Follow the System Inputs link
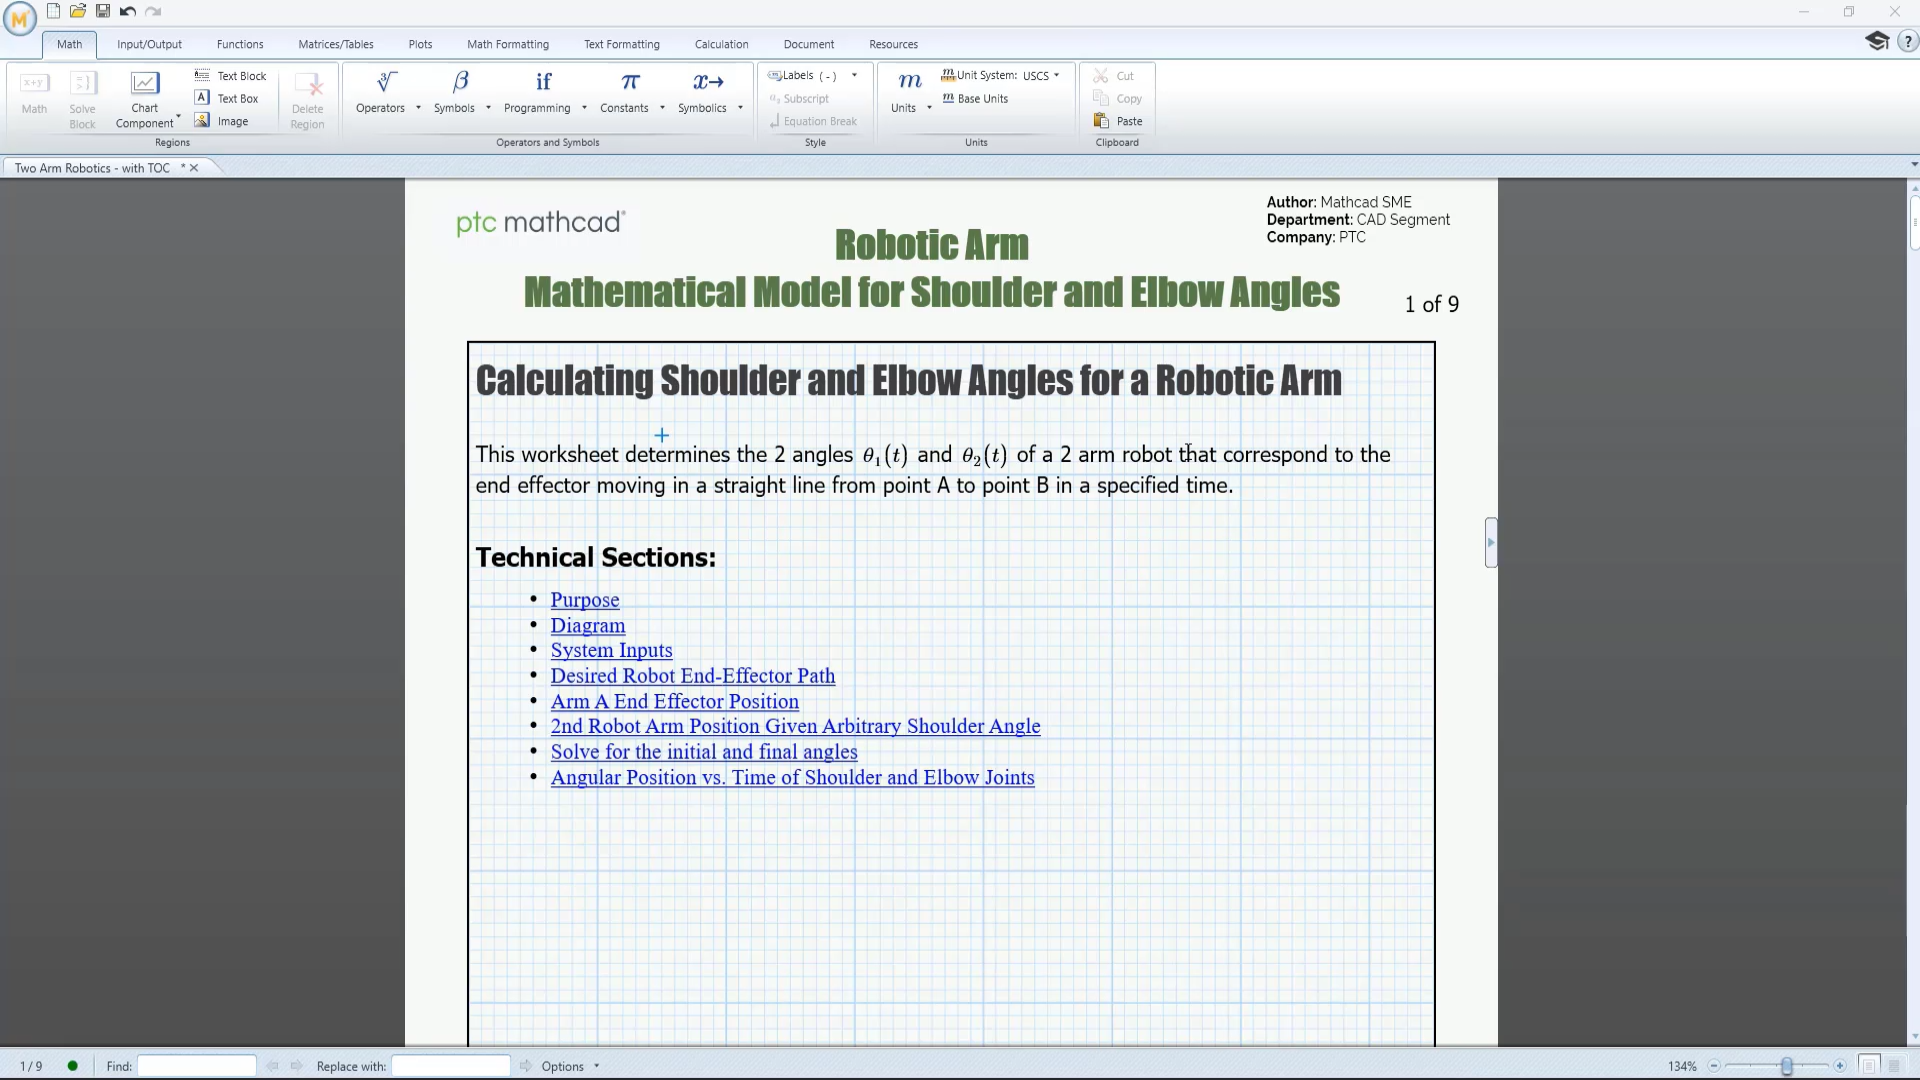 pyautogui.click(x=612, y=650)
